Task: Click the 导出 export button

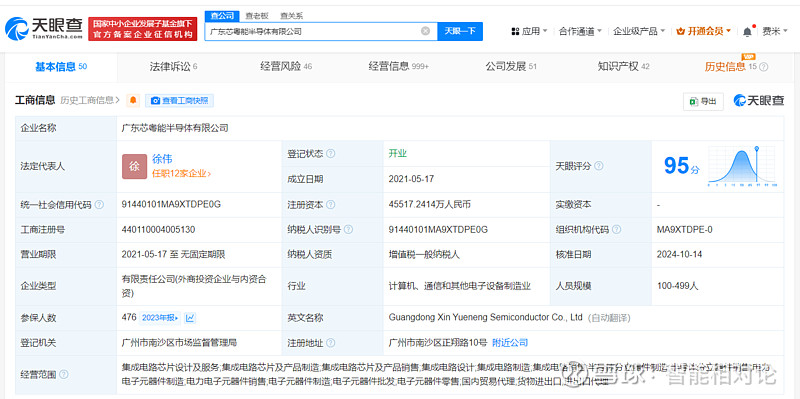Action: tap(703, 101)
